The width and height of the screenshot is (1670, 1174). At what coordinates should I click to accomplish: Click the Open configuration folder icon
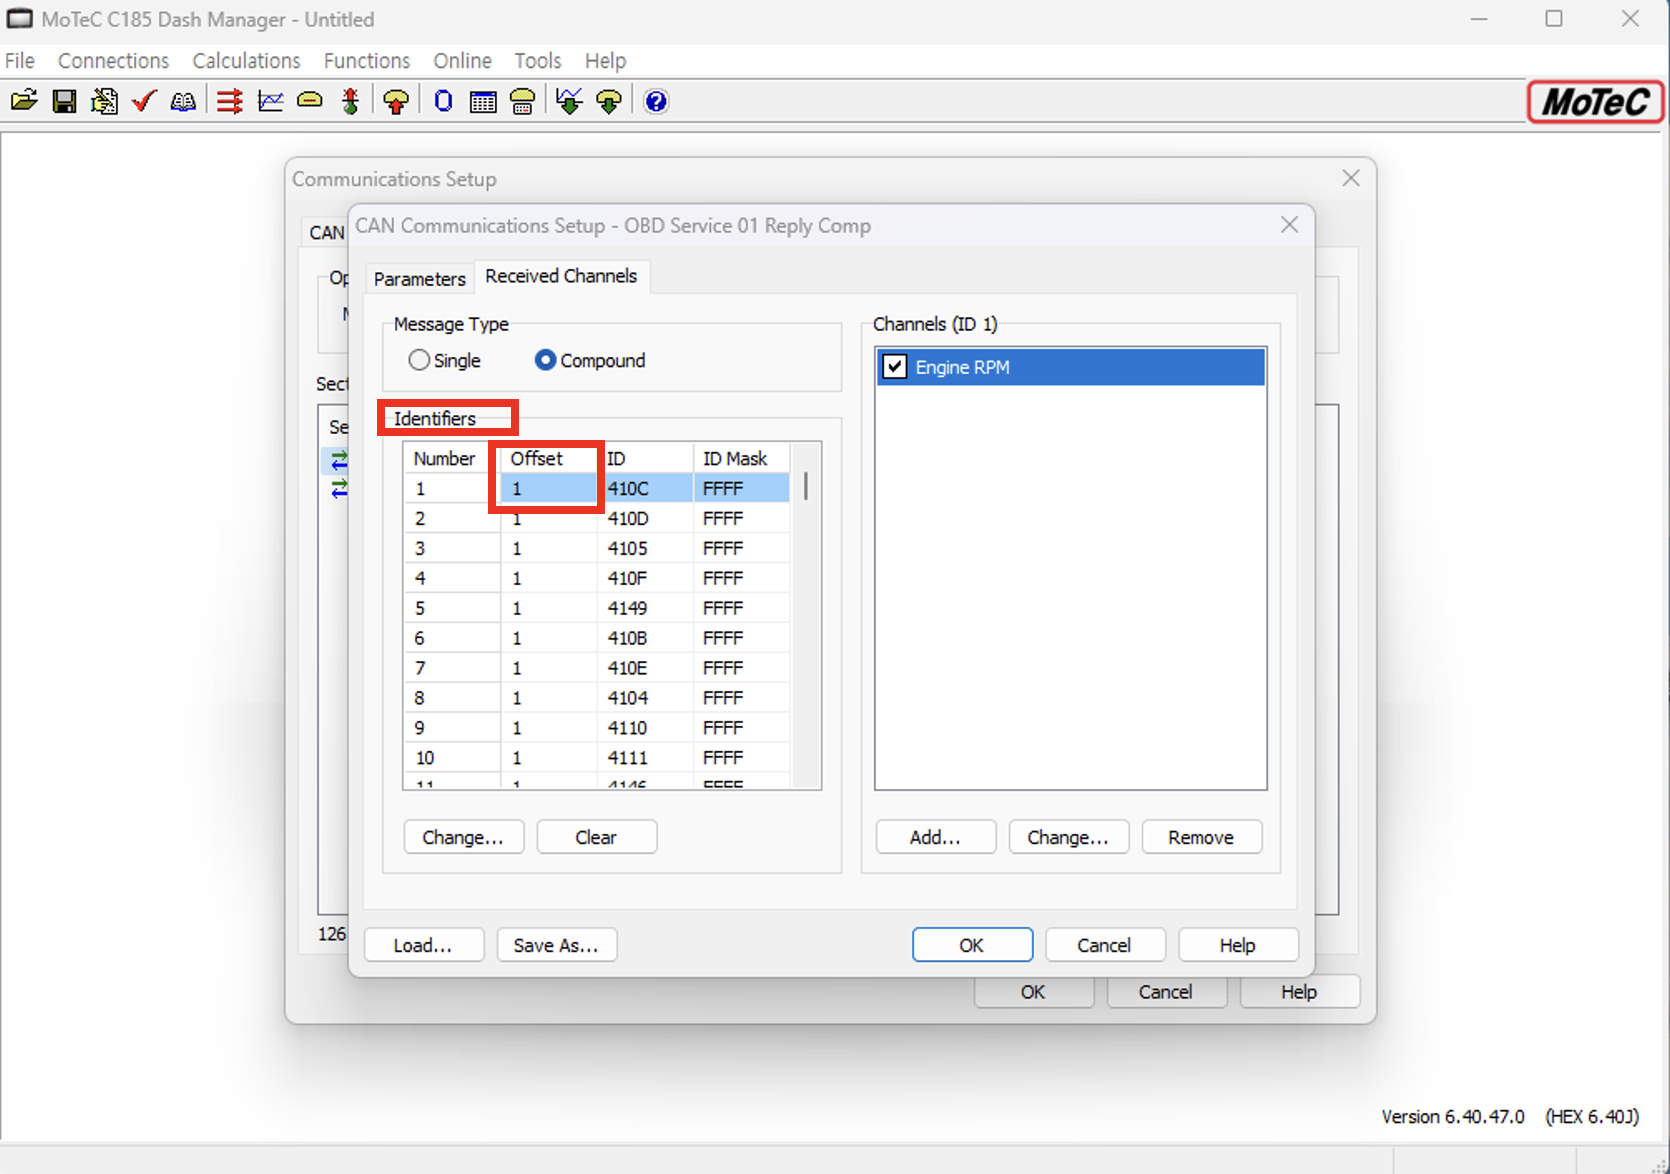click(x=24, y=101)
